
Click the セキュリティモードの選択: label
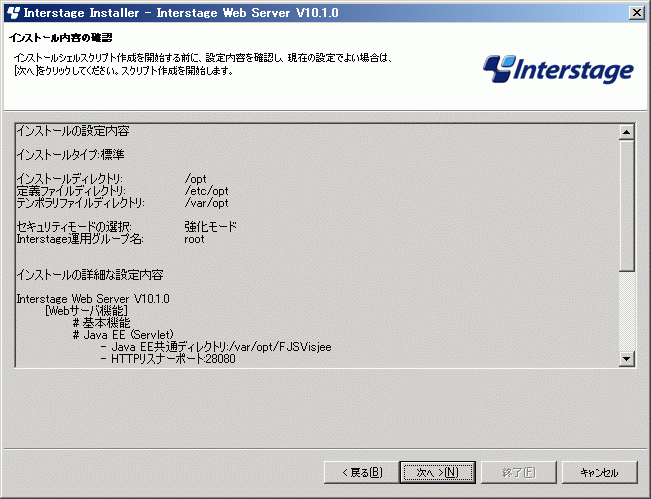[x=74, y=227]
